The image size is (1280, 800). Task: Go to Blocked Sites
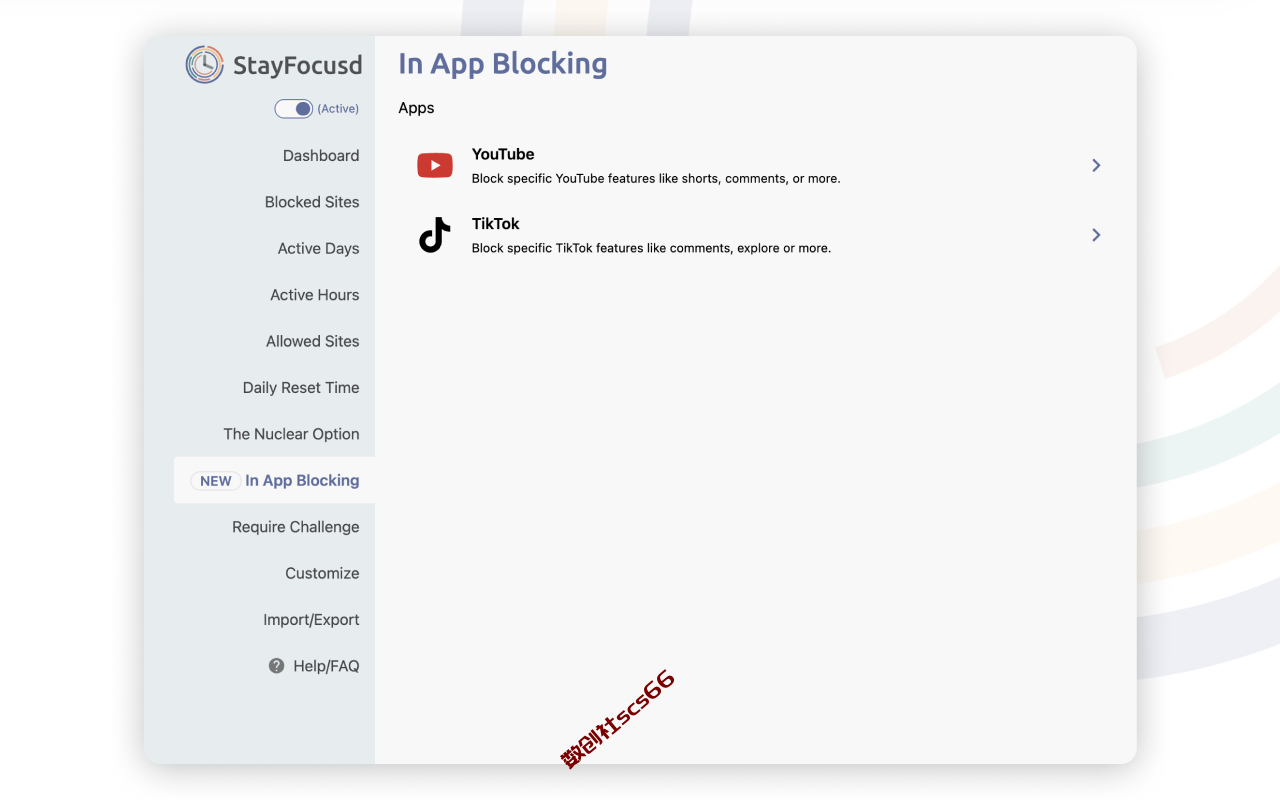coord(312,202)
